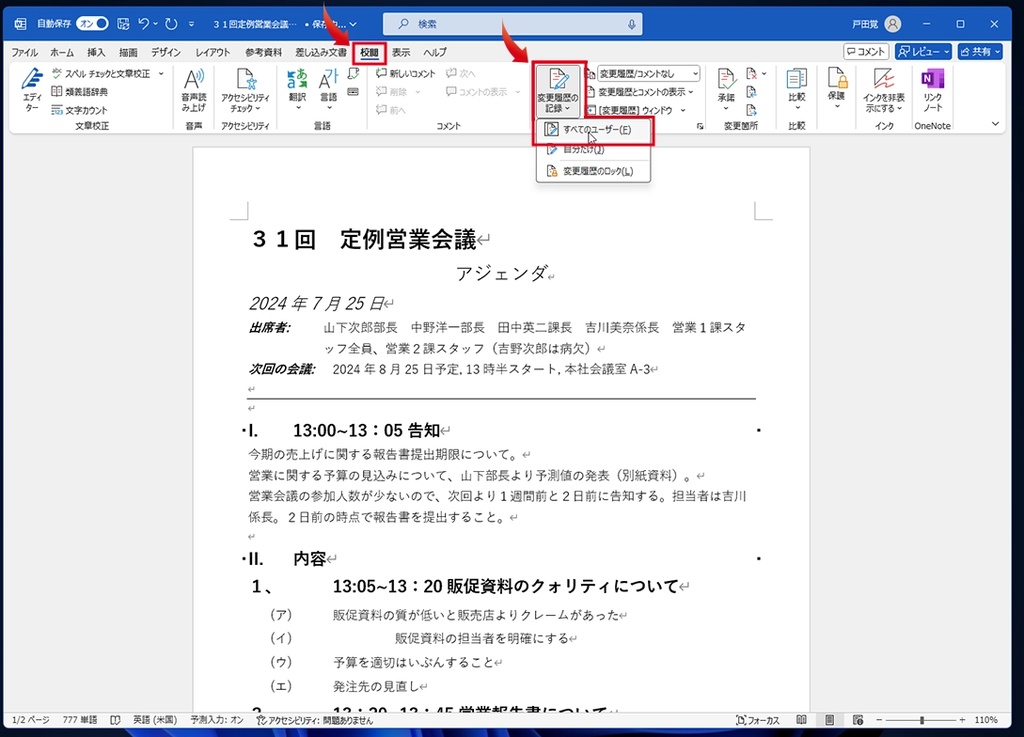Image resolution: width=1024 pixels, height=737 pixels.
Task: Expand the [変更履歴] ウィンドウ dropdown arrow
Action: 683,110
